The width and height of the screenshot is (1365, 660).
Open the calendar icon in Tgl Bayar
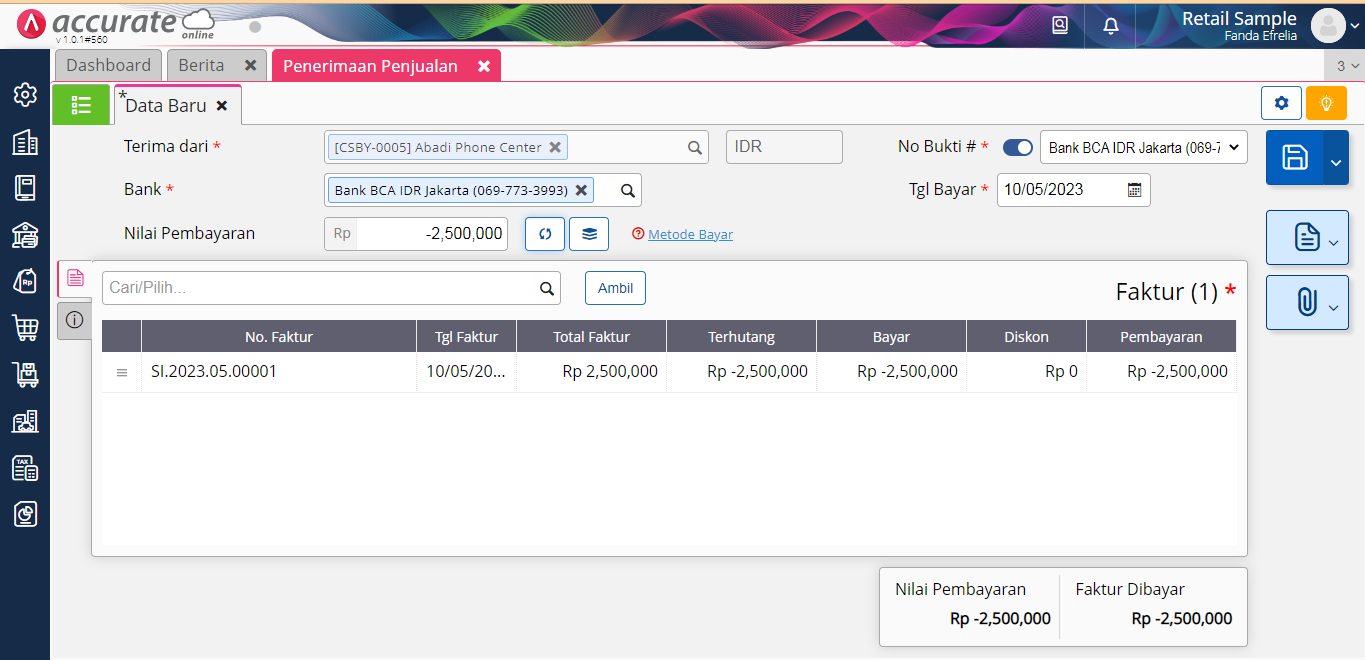point(1134,190)
